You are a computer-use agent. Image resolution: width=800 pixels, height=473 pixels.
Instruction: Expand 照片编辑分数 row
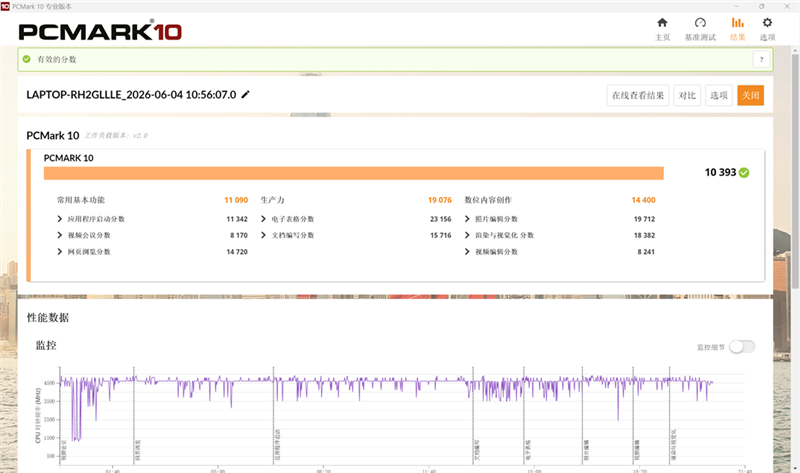tap(467, 219)
